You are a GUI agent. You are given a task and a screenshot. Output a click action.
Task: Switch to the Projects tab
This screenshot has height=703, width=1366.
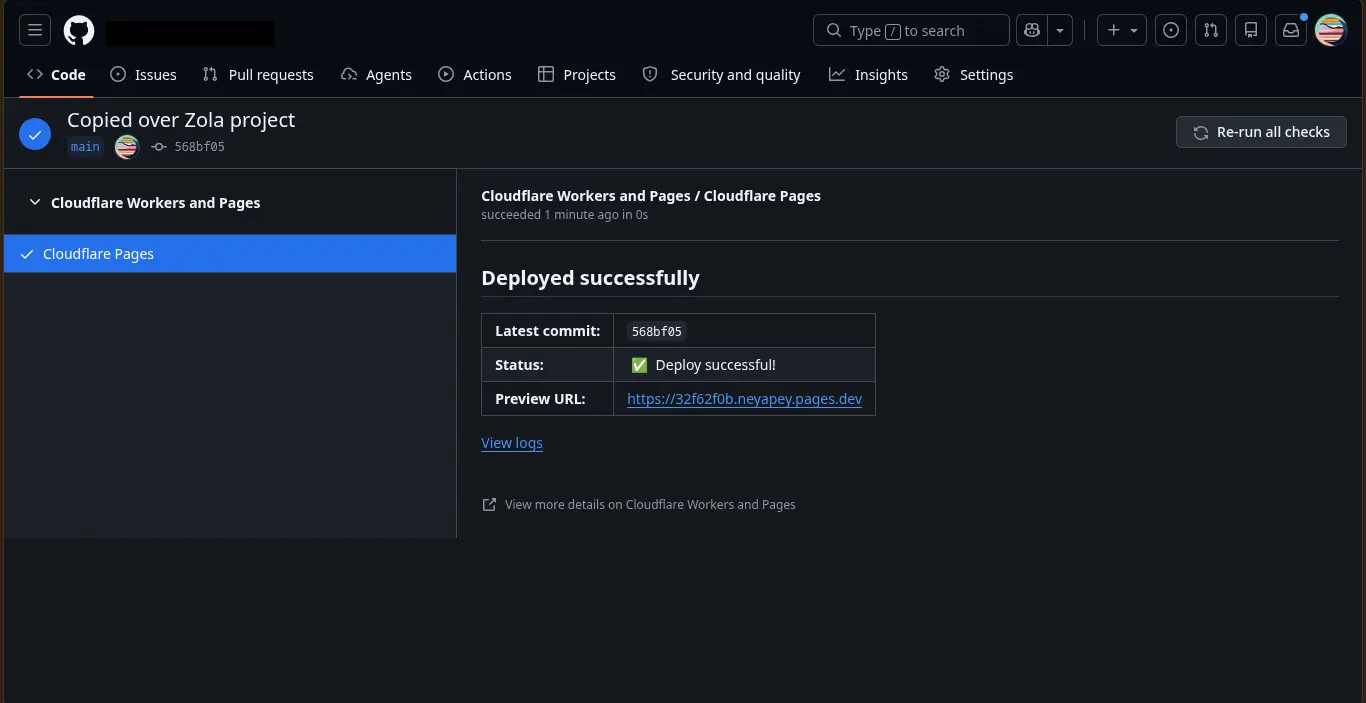point(577,74)
